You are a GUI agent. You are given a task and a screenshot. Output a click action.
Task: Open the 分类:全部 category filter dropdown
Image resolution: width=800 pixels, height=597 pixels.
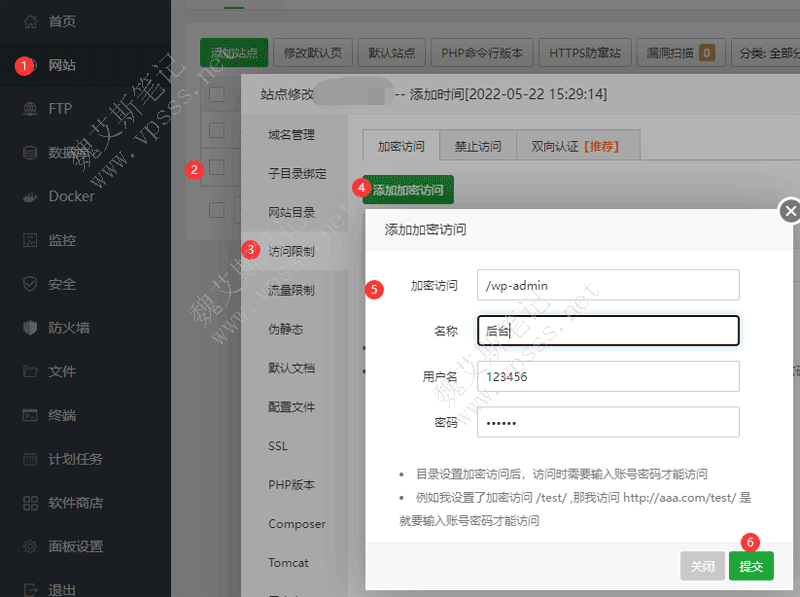click(771, 53)
